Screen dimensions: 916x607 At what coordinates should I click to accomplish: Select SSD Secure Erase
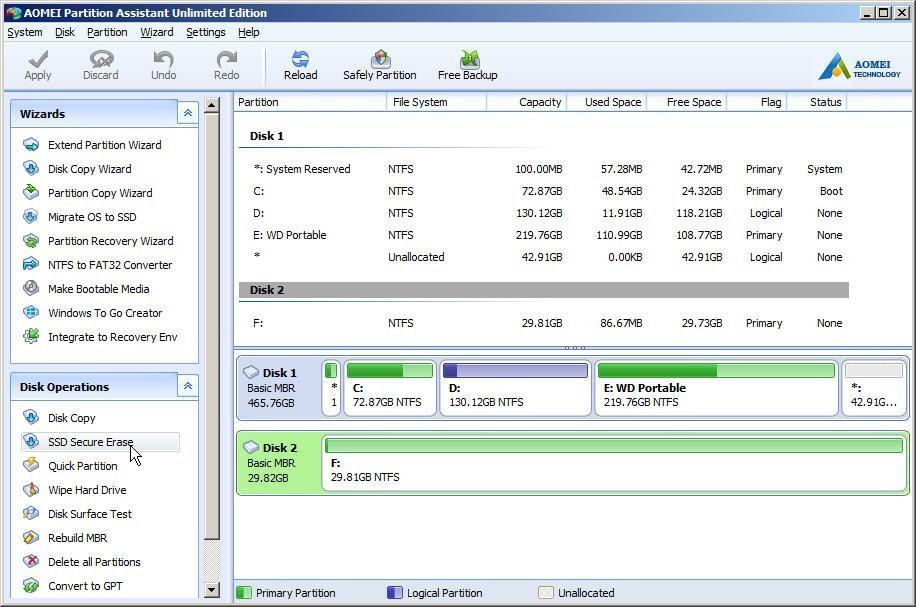click(x=100, y=442)
